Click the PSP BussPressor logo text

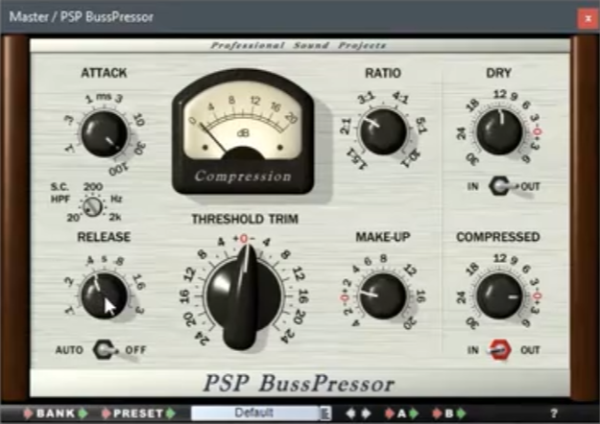299,383
